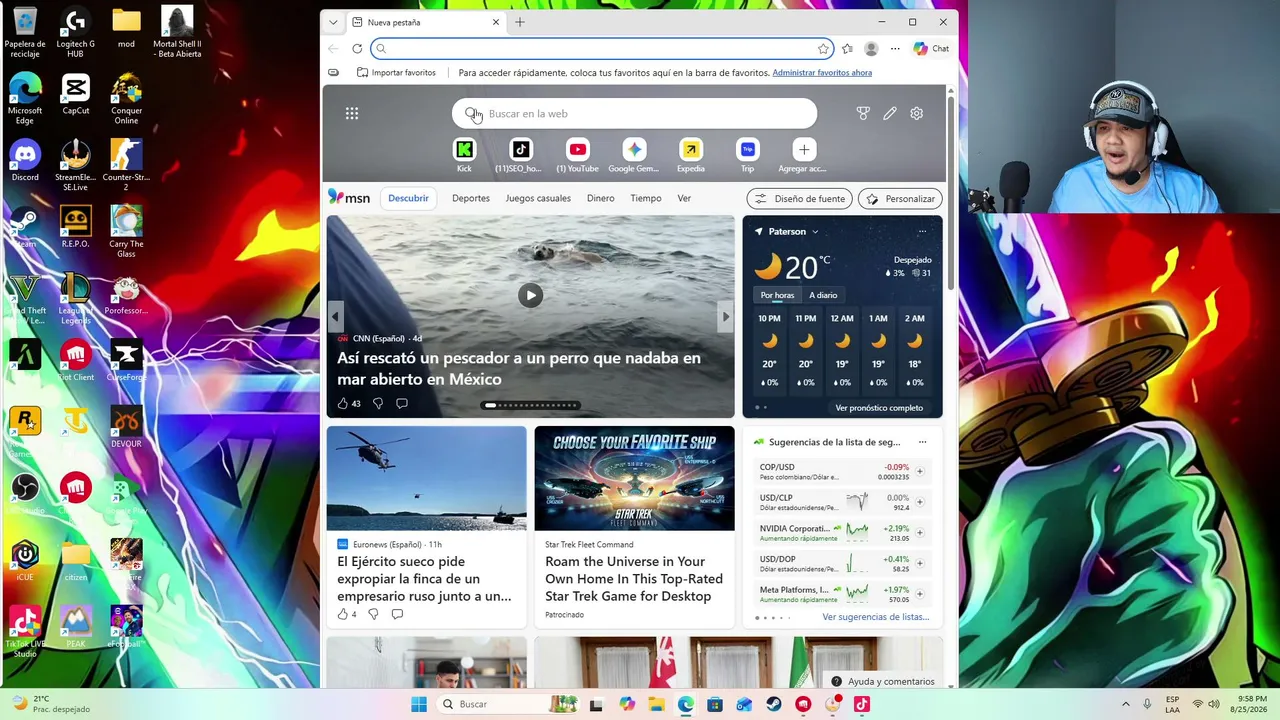Click the Buscar en la web search box
1280x720 pixels.
click(634, 114)
